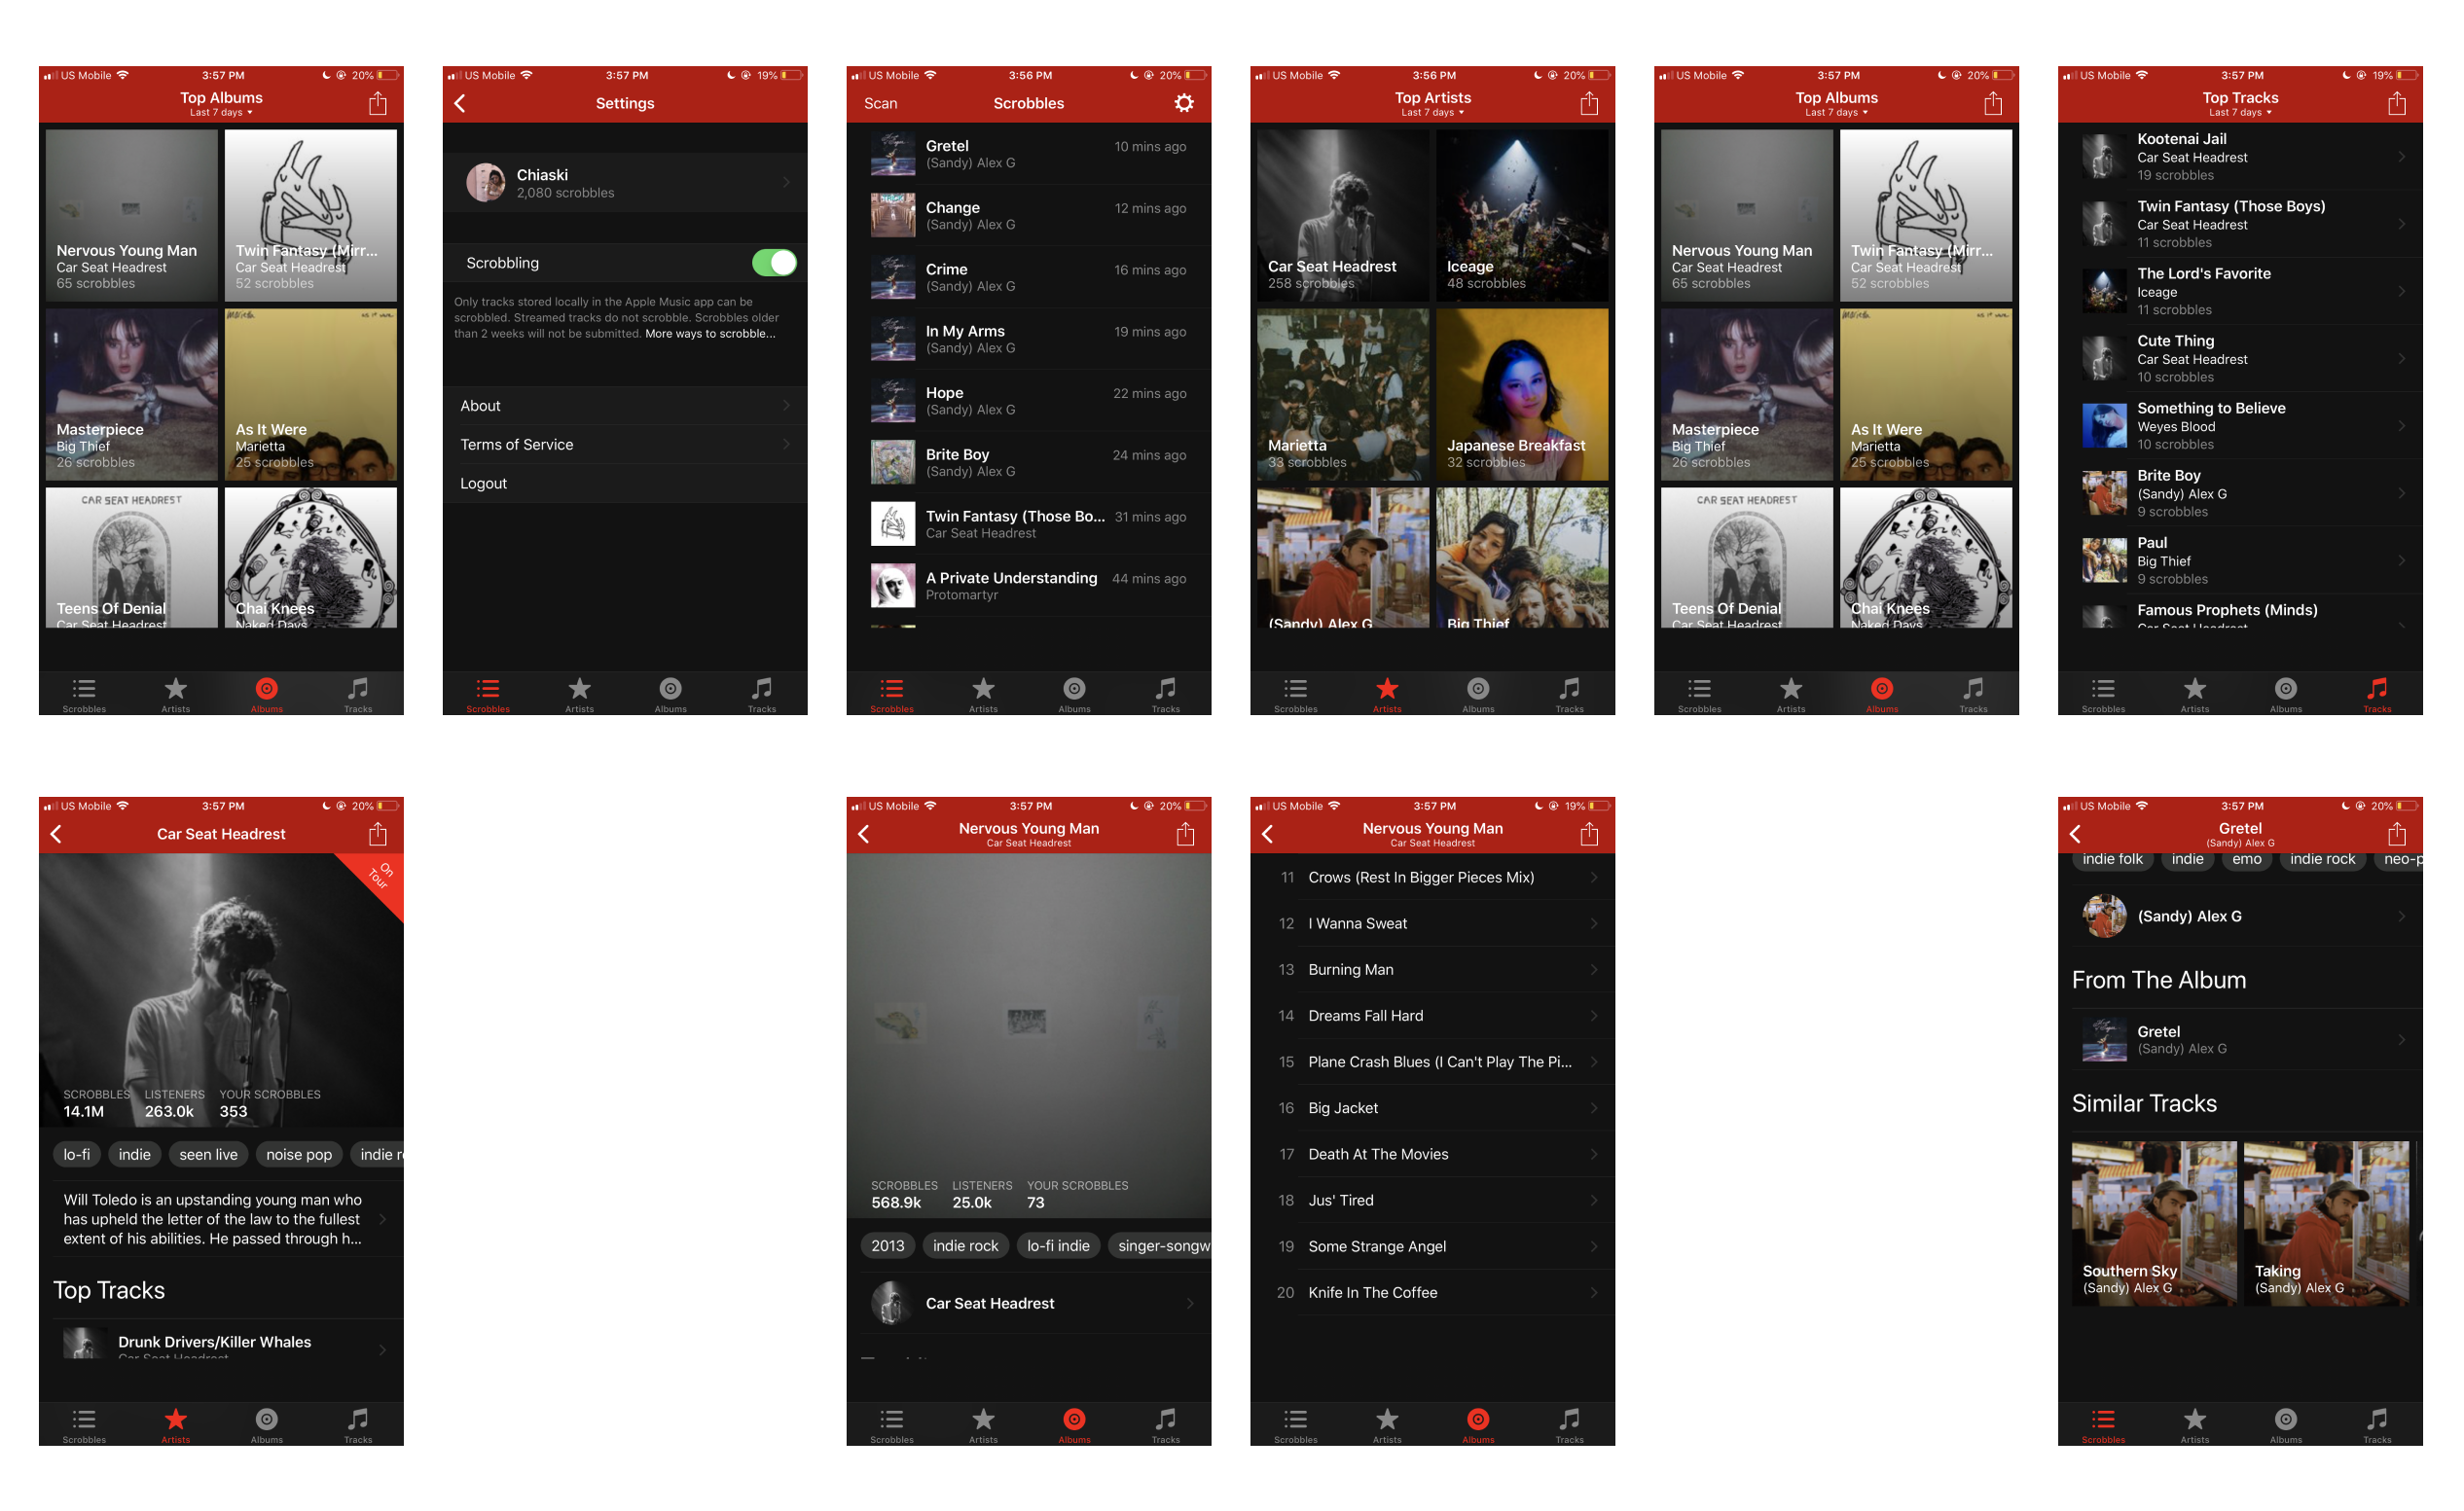Select the emo tag on Gretel page
This screenshot has width=2464, height=1511.
click(x=2246, y=860)
